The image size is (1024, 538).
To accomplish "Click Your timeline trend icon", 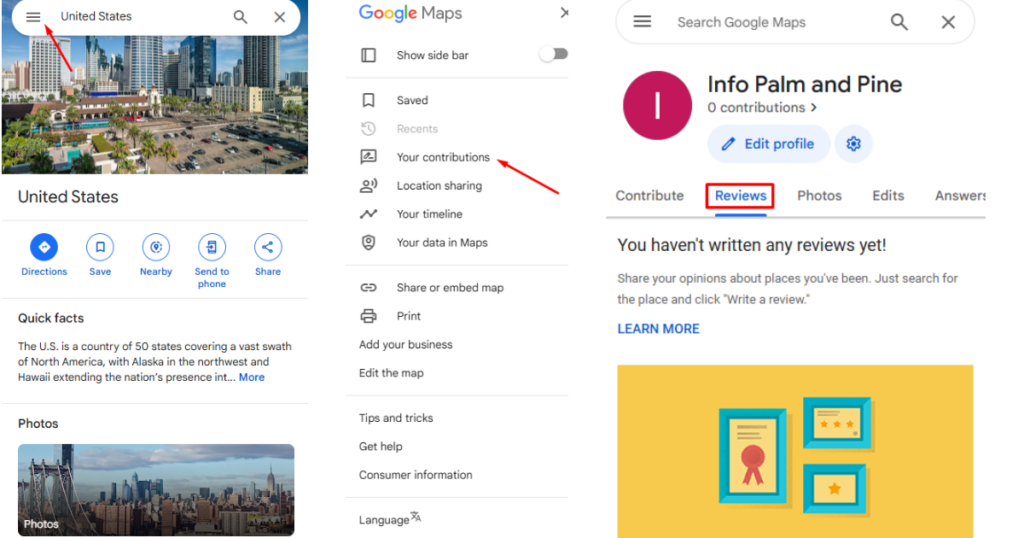I will tap(368, 214).
